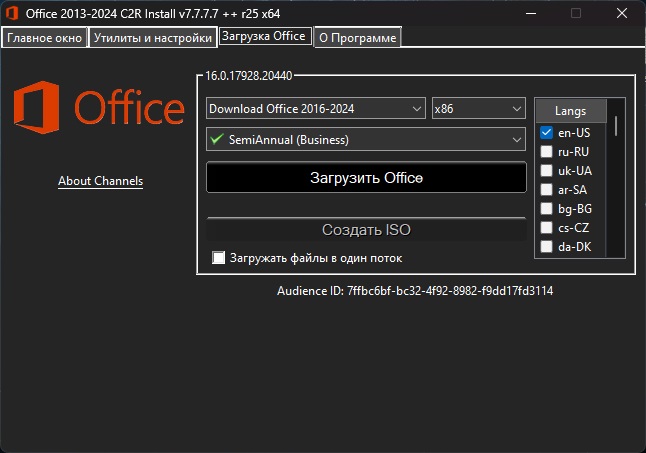
Task: Expand the Download Office 2016-2024 dropdown
Action: click(x=316, y=108)
